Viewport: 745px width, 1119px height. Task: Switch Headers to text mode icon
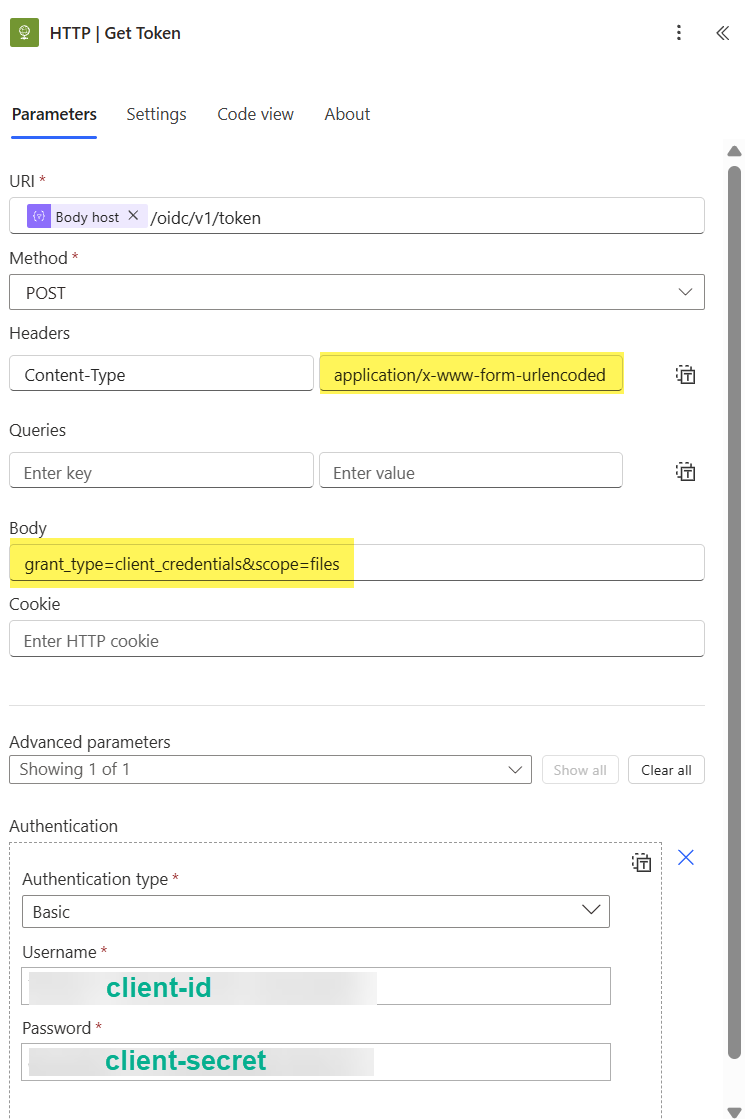coord(686,375)
